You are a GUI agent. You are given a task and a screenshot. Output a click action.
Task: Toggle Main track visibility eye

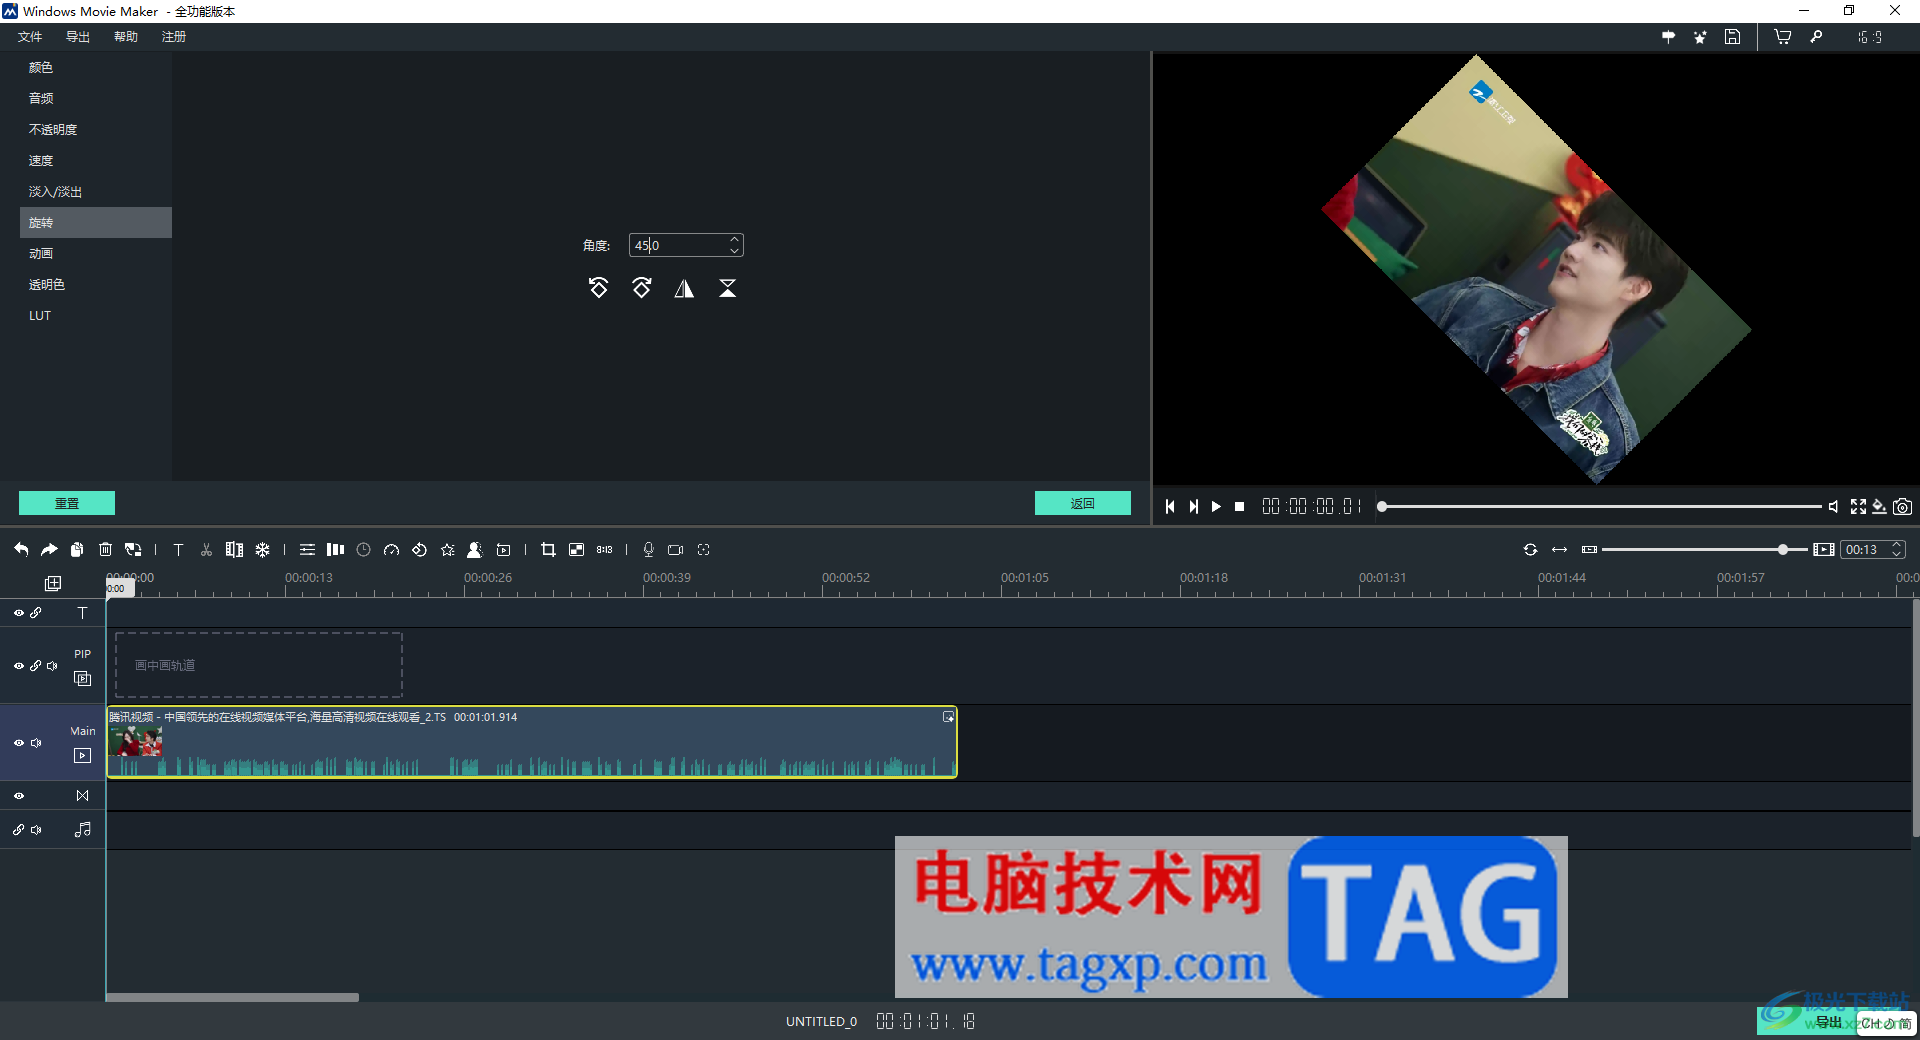pos(19,743)
